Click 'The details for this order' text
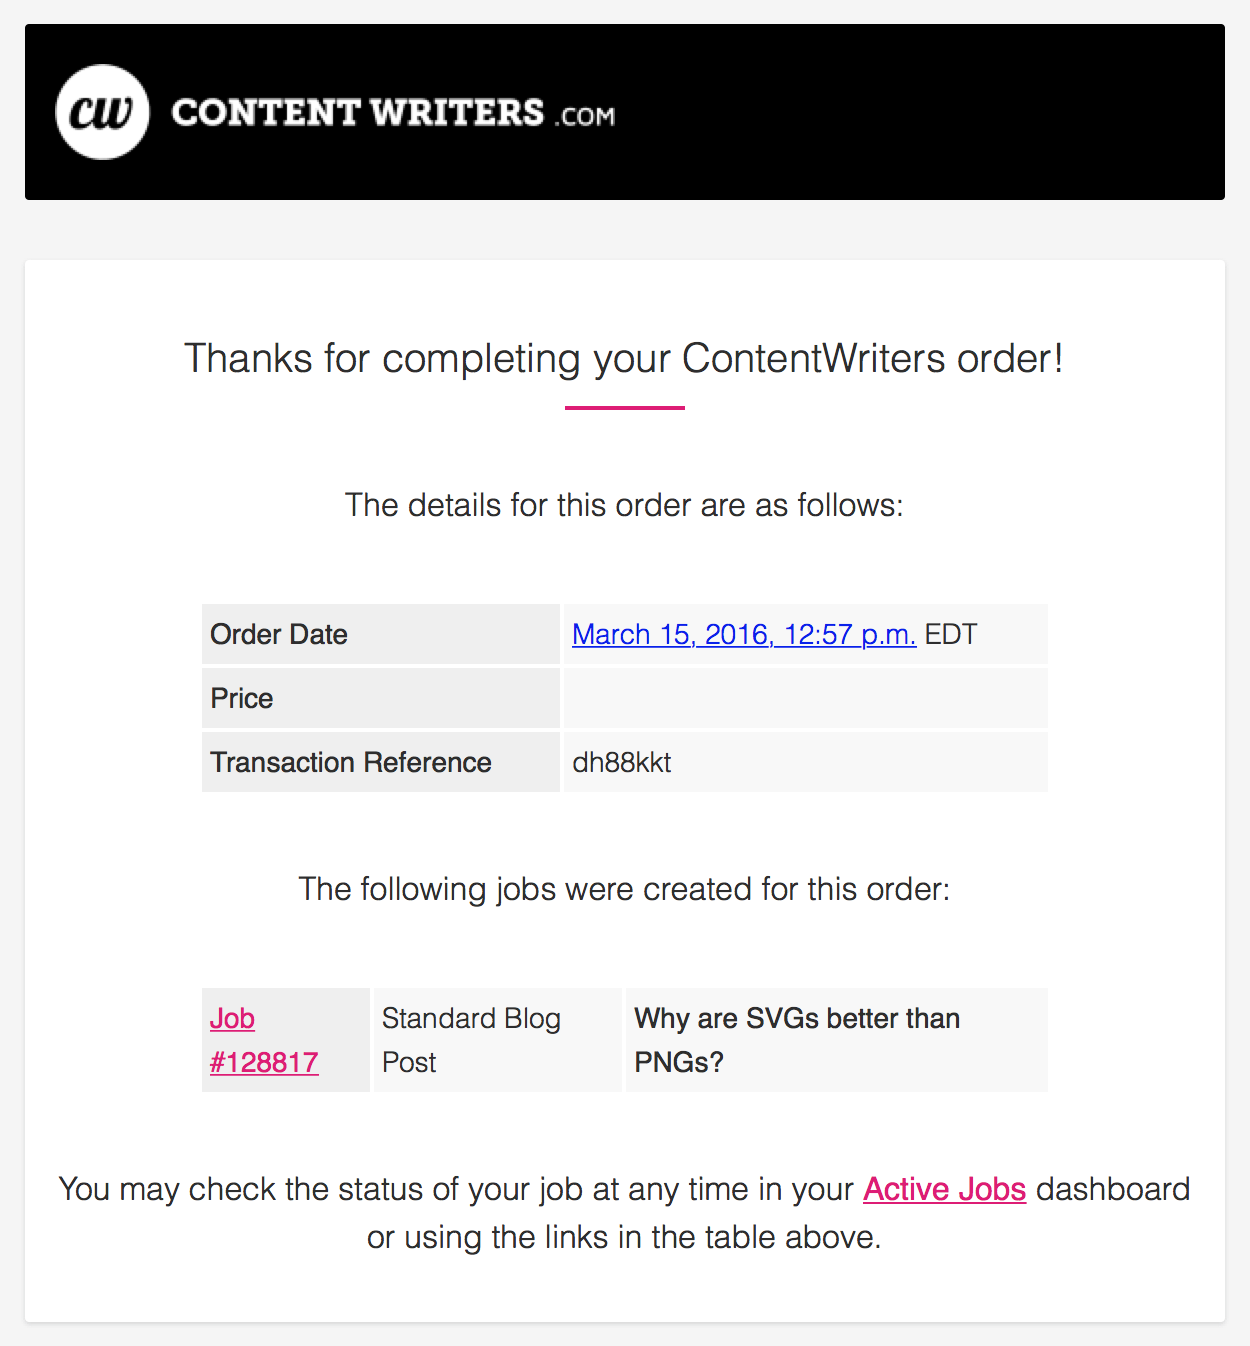The height and width of the screenshot is (1346, 1250). click(x=624, y=505)
